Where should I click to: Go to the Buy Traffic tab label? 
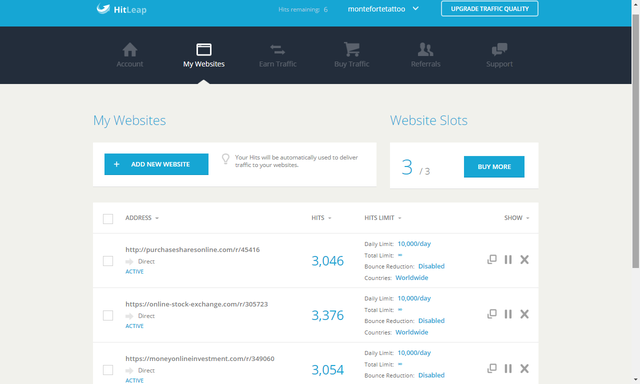[x=351, y=64]
